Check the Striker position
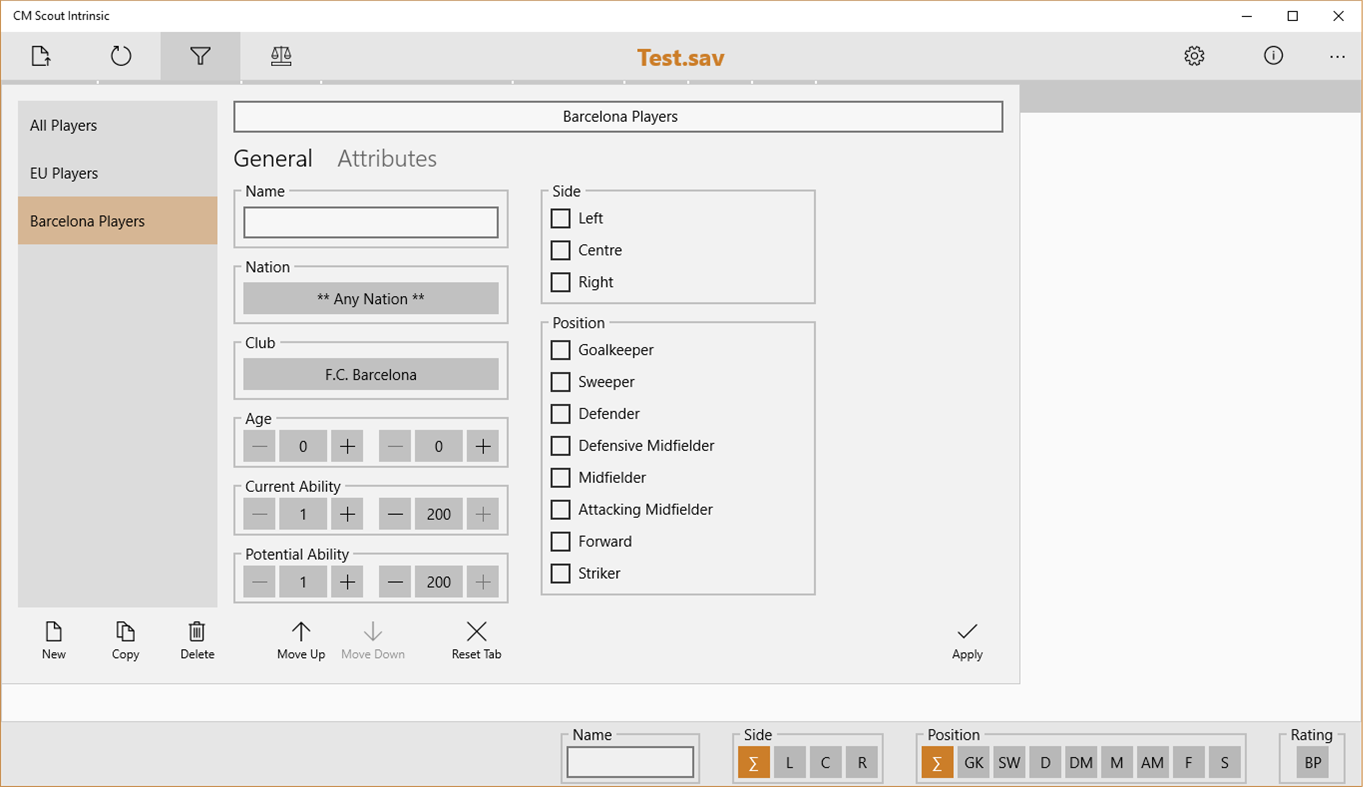Image resolution: width=1363 pixels, height=787 pixels. point(561,574)
